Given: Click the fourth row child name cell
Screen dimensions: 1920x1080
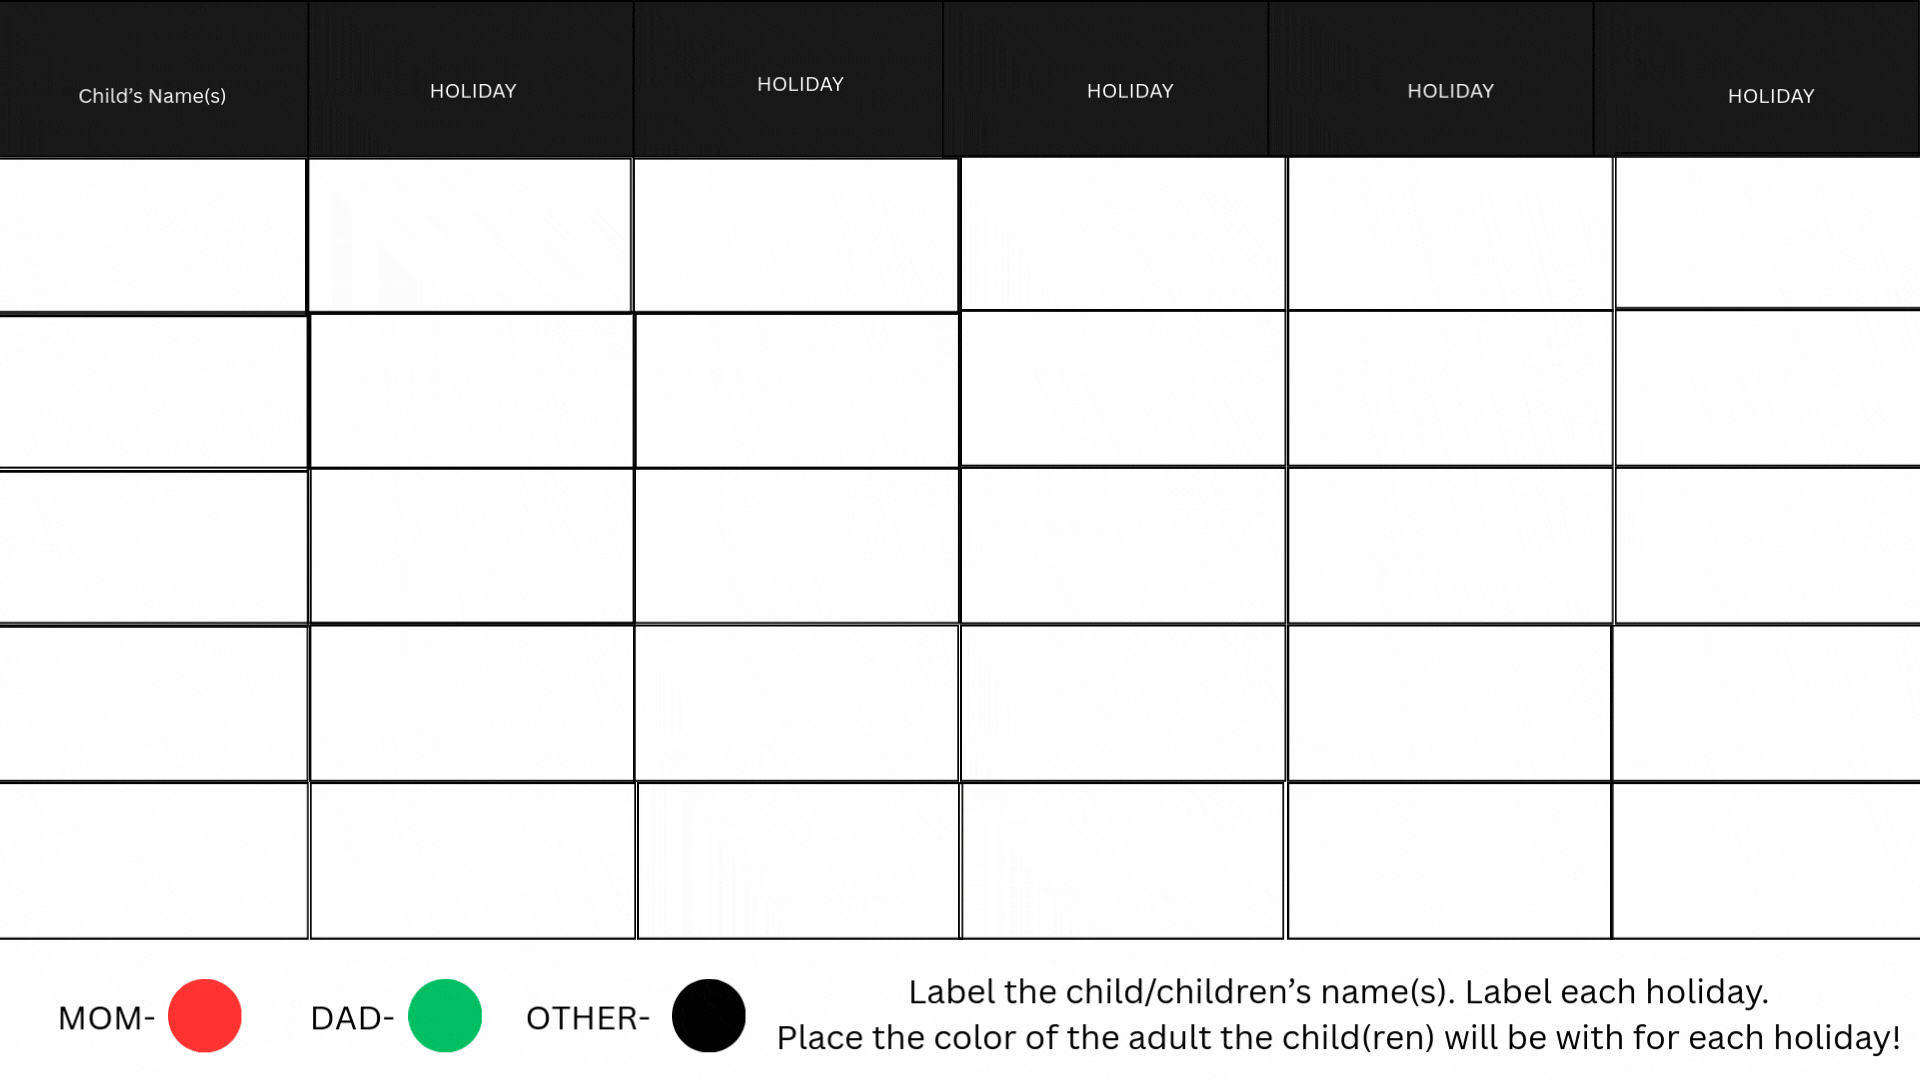Looking at the screenshot, I should coord(153,704).
